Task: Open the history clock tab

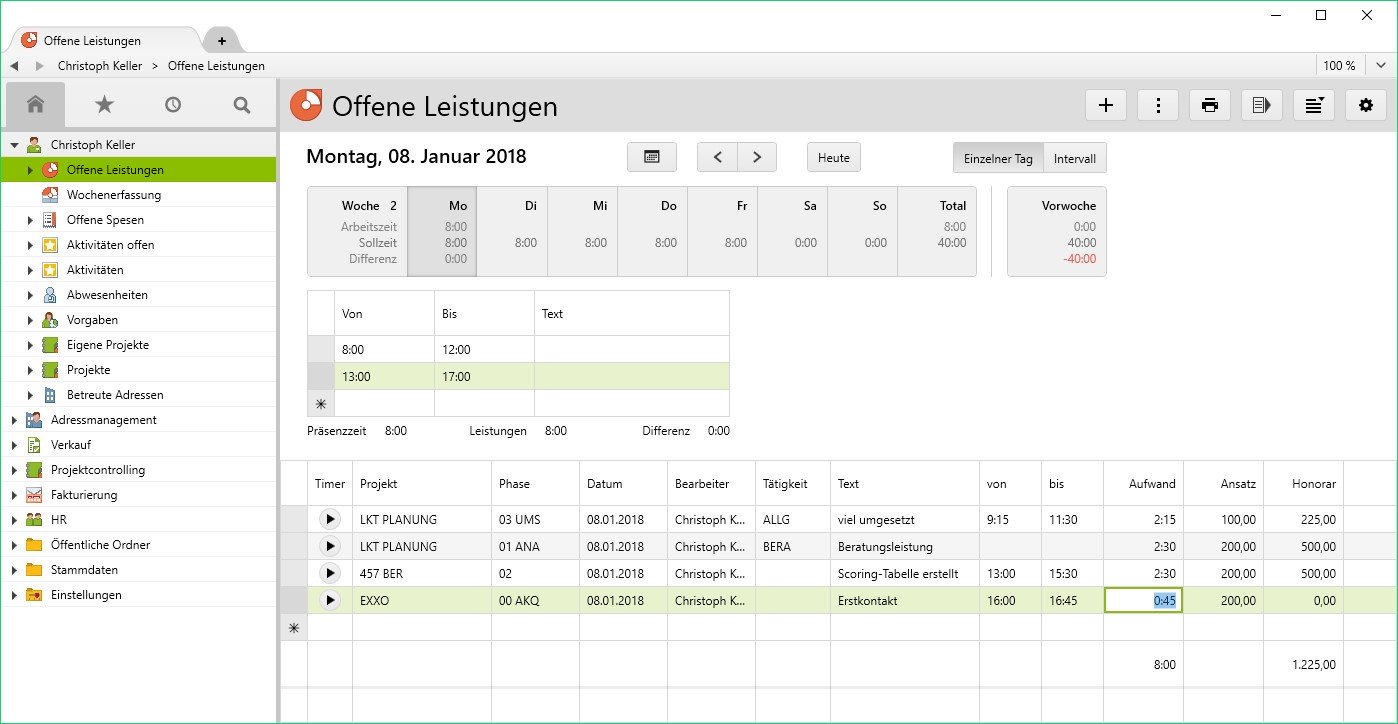Action: 173,104
